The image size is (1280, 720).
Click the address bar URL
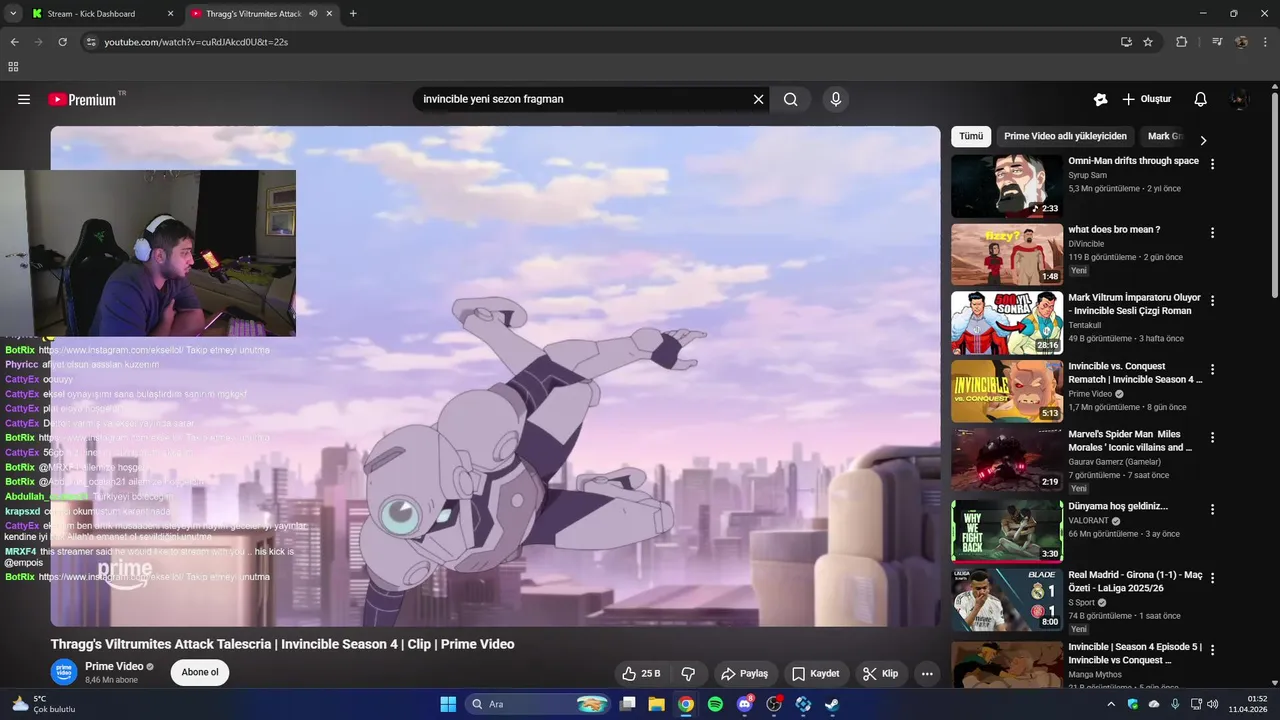[x=196, y=42]
